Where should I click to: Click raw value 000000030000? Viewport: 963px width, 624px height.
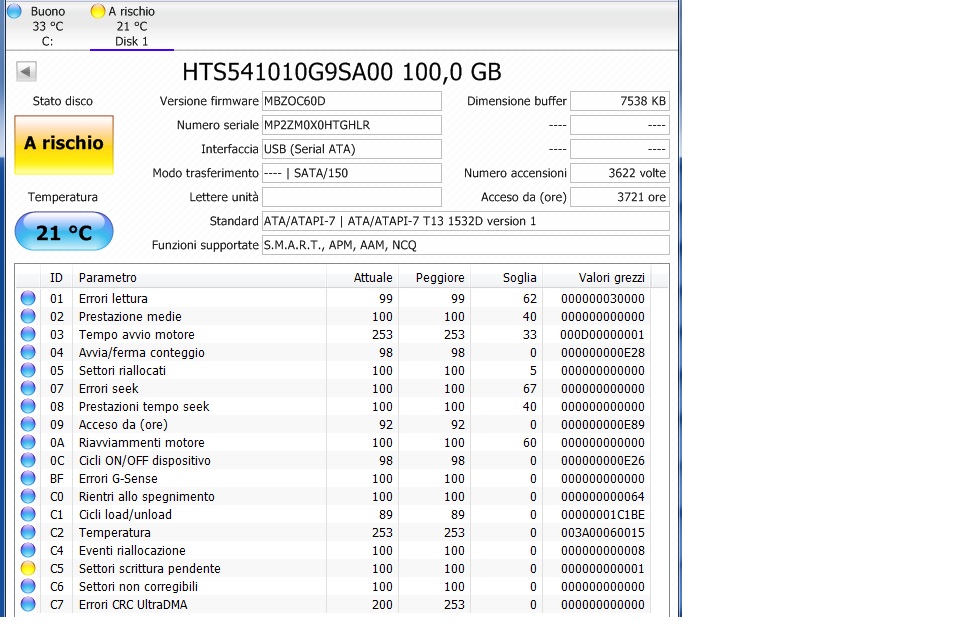[x=602, y=298]
